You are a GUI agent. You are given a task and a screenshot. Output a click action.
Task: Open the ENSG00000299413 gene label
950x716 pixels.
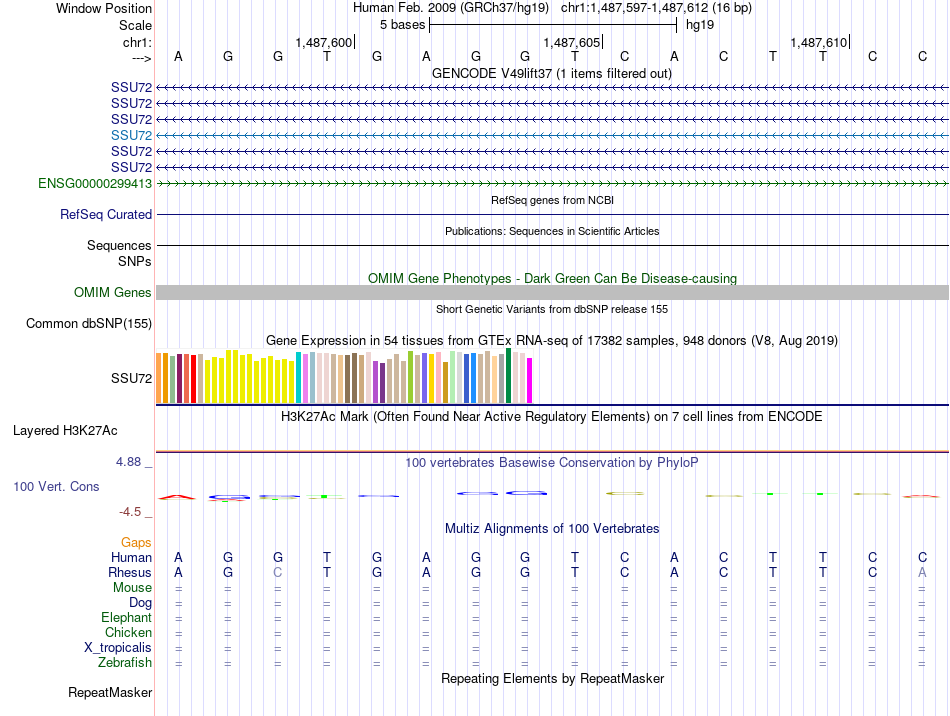(95, 183)
